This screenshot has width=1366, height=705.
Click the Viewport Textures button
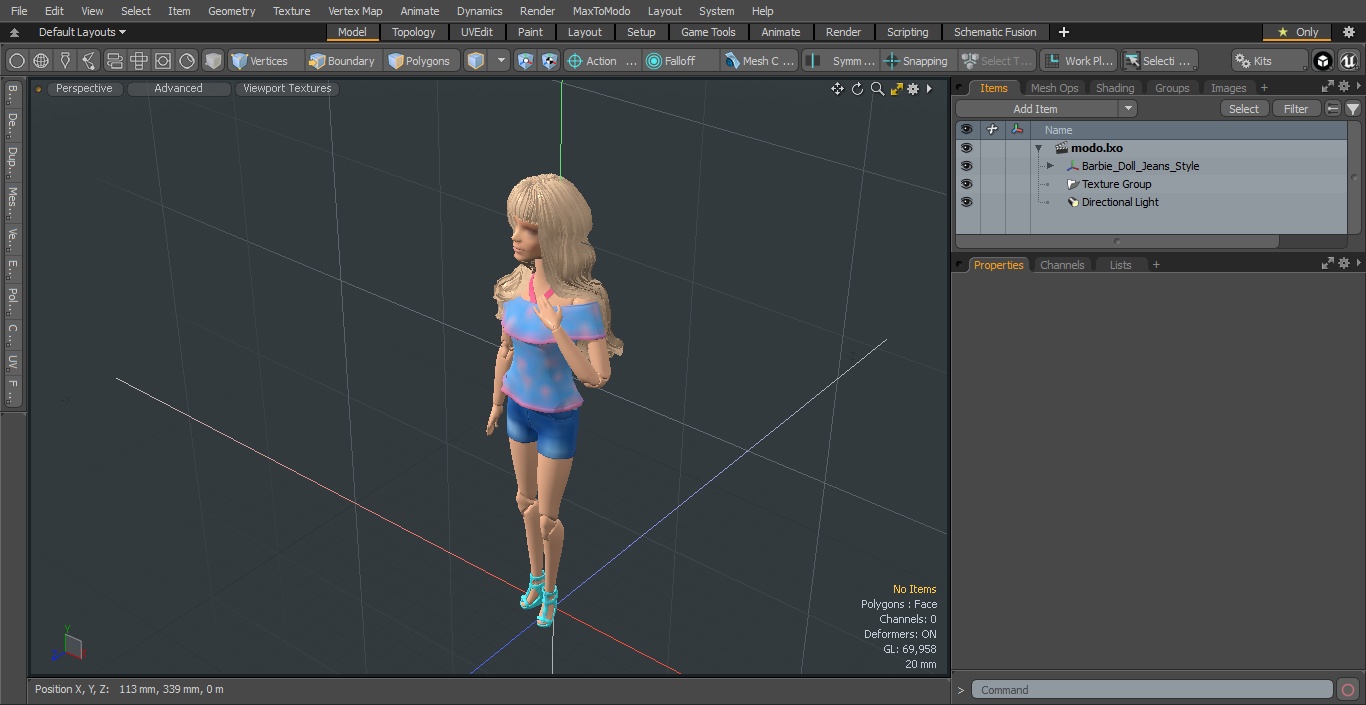(x=287, y=88)
